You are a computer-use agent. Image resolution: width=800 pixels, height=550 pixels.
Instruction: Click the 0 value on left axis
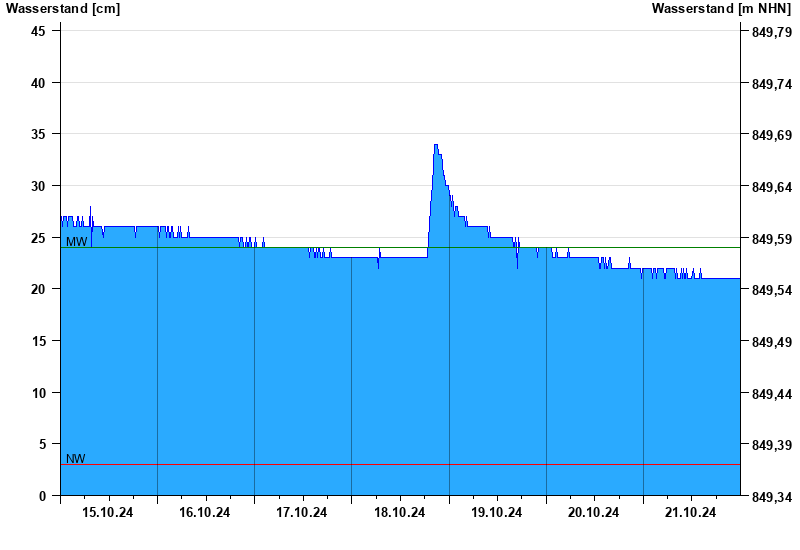pyautogui.click(x=42, y=496)
